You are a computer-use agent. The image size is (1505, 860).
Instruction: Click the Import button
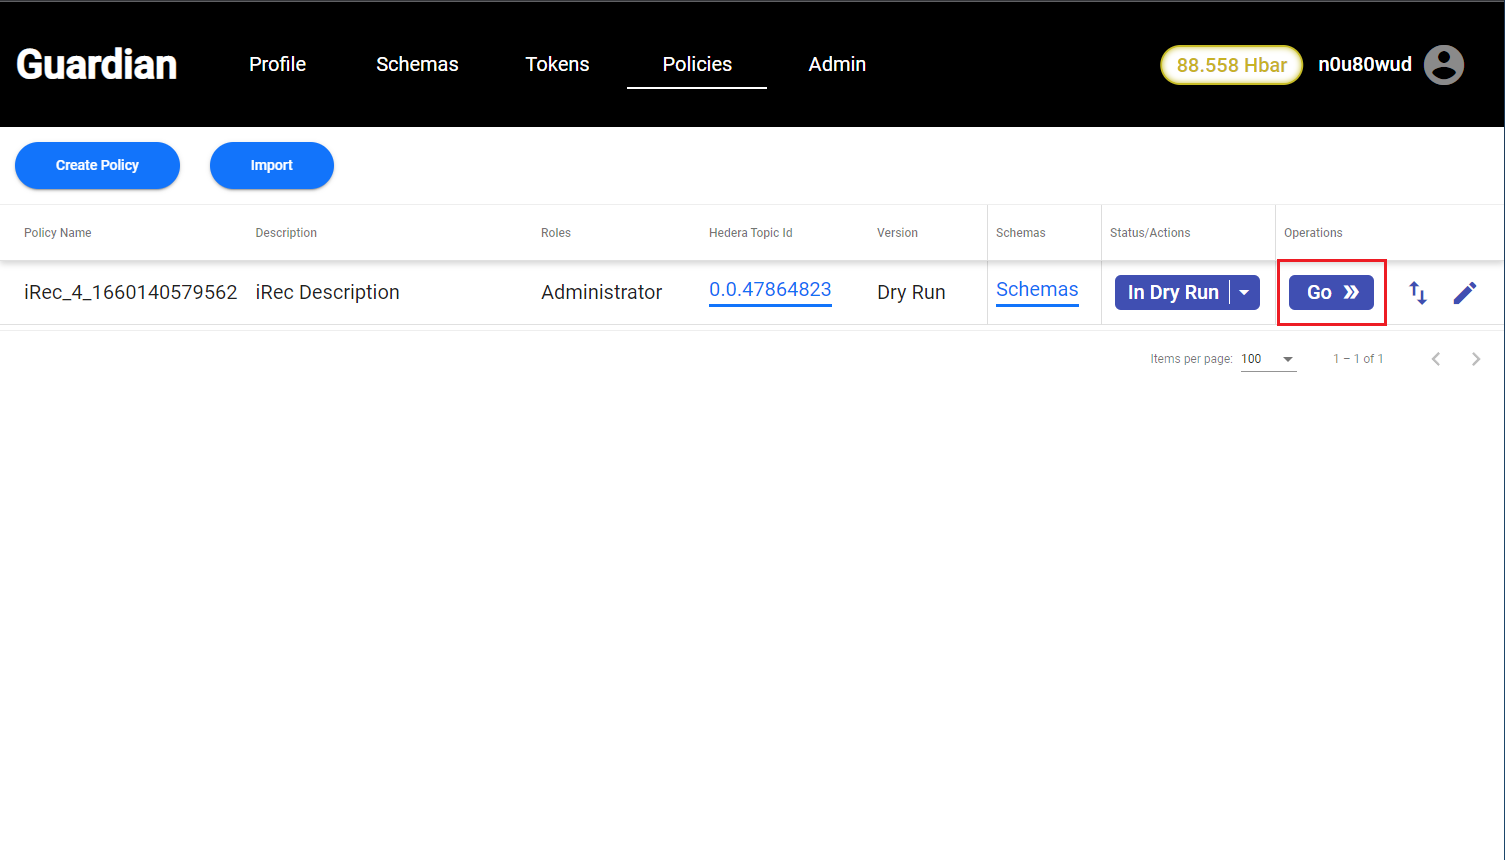pyautogui.click(x=271, y=166)
